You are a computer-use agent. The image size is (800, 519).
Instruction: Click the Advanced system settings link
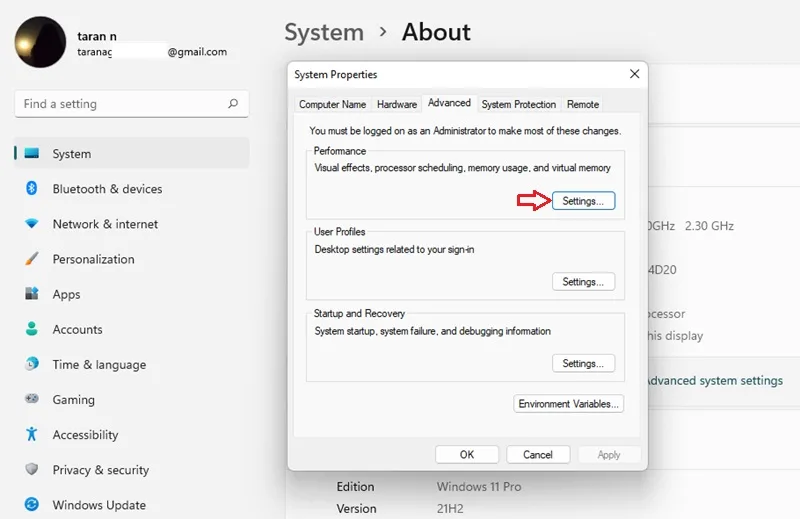(714, 381)
